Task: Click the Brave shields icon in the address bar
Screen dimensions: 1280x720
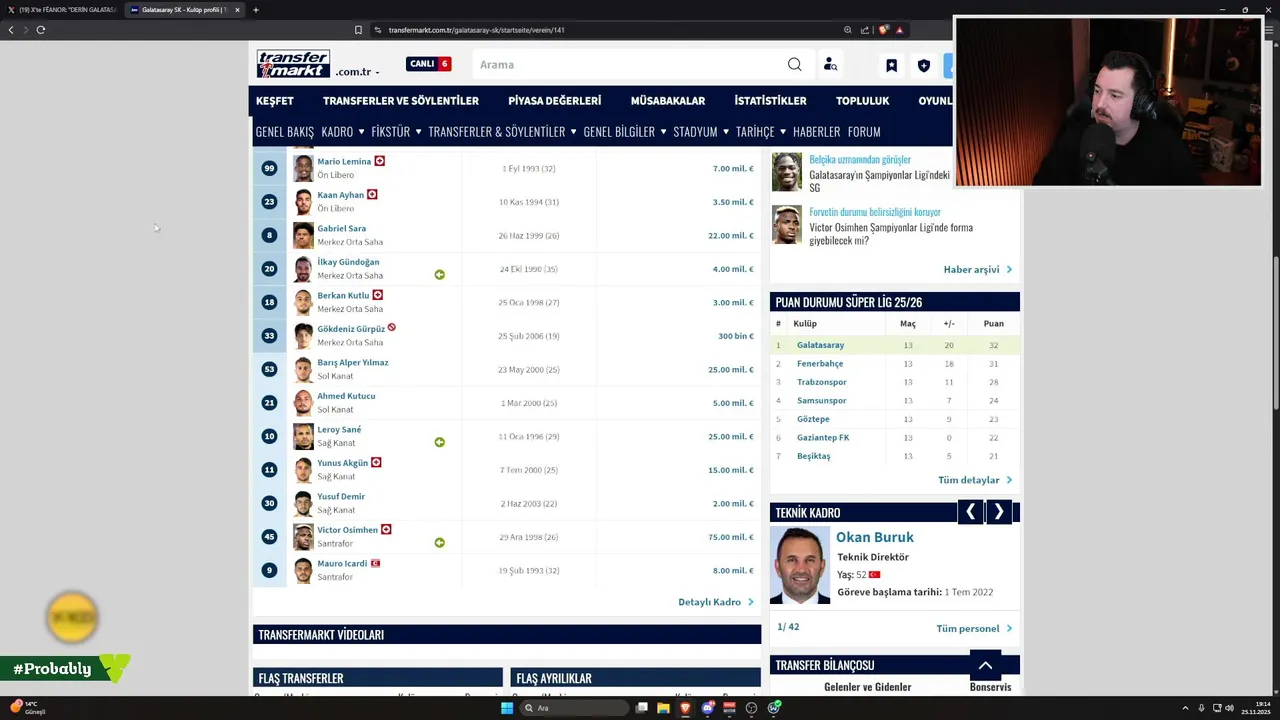Action: pyautogui.click(x=883, y=30)
